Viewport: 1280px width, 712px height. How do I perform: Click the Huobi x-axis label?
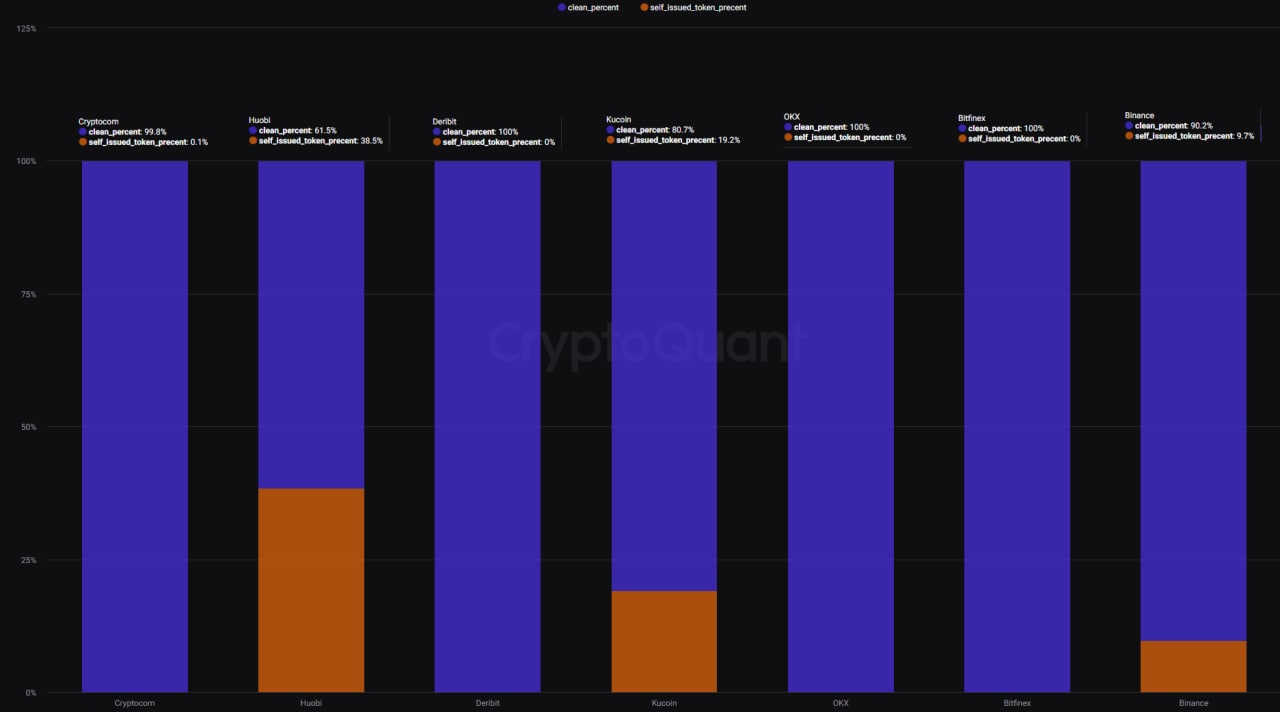point(311,703)
